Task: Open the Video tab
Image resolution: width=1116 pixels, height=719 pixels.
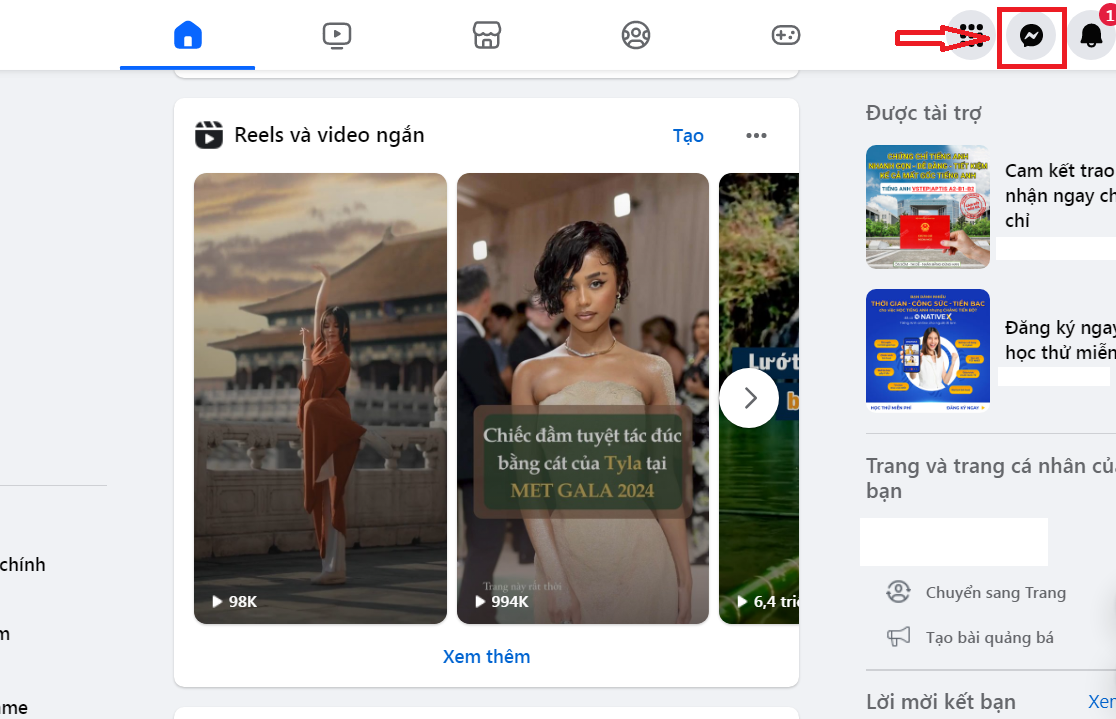Action: pyautogui.click(x=337, y=35)
